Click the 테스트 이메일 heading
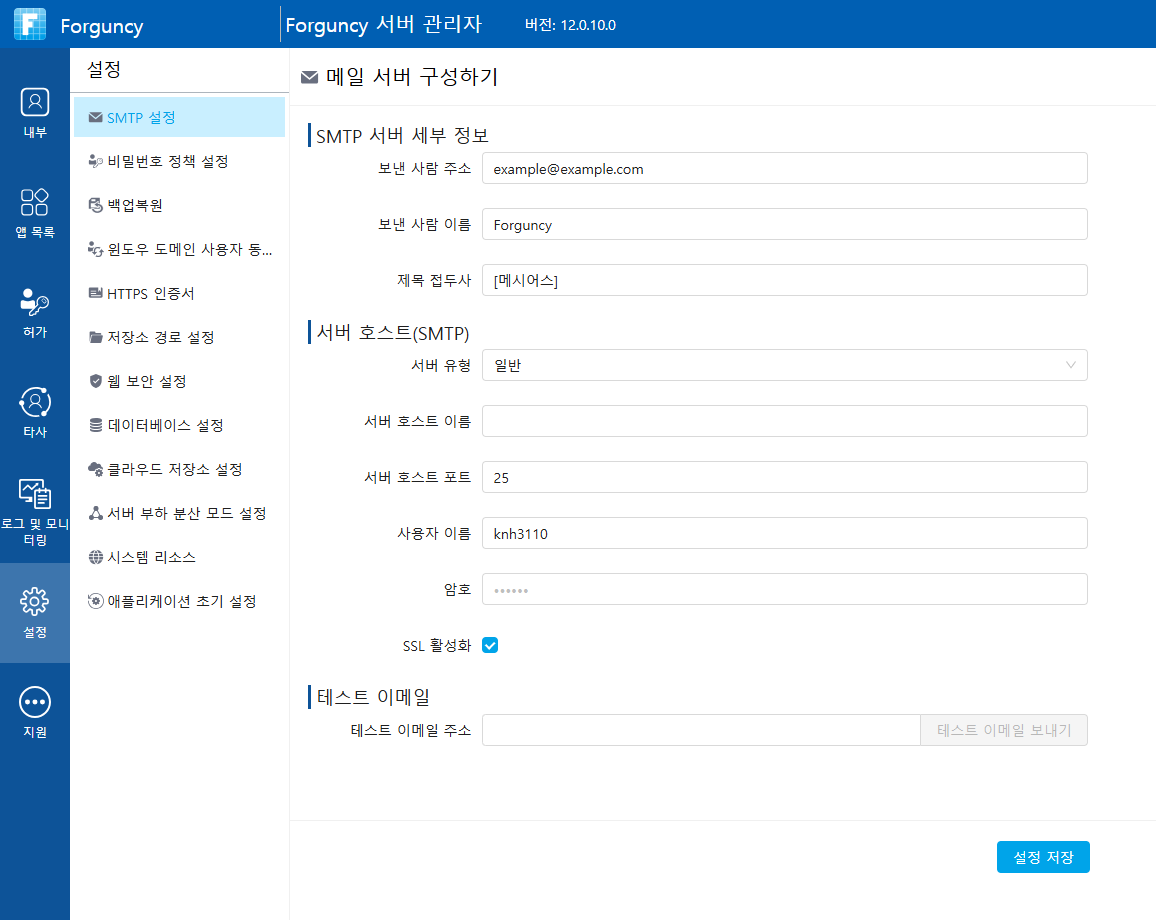This screenshot has height=920, width=1156. click(x=373, y=697)
